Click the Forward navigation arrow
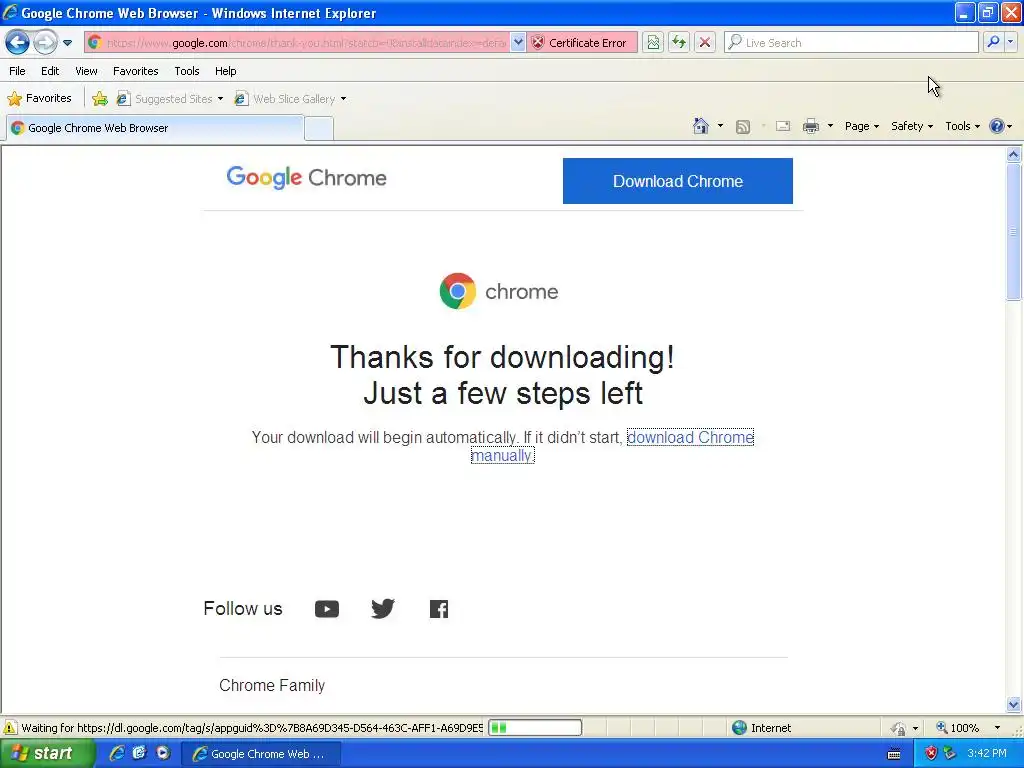This screenshot has width=1024, height=768. coord(45,43)
